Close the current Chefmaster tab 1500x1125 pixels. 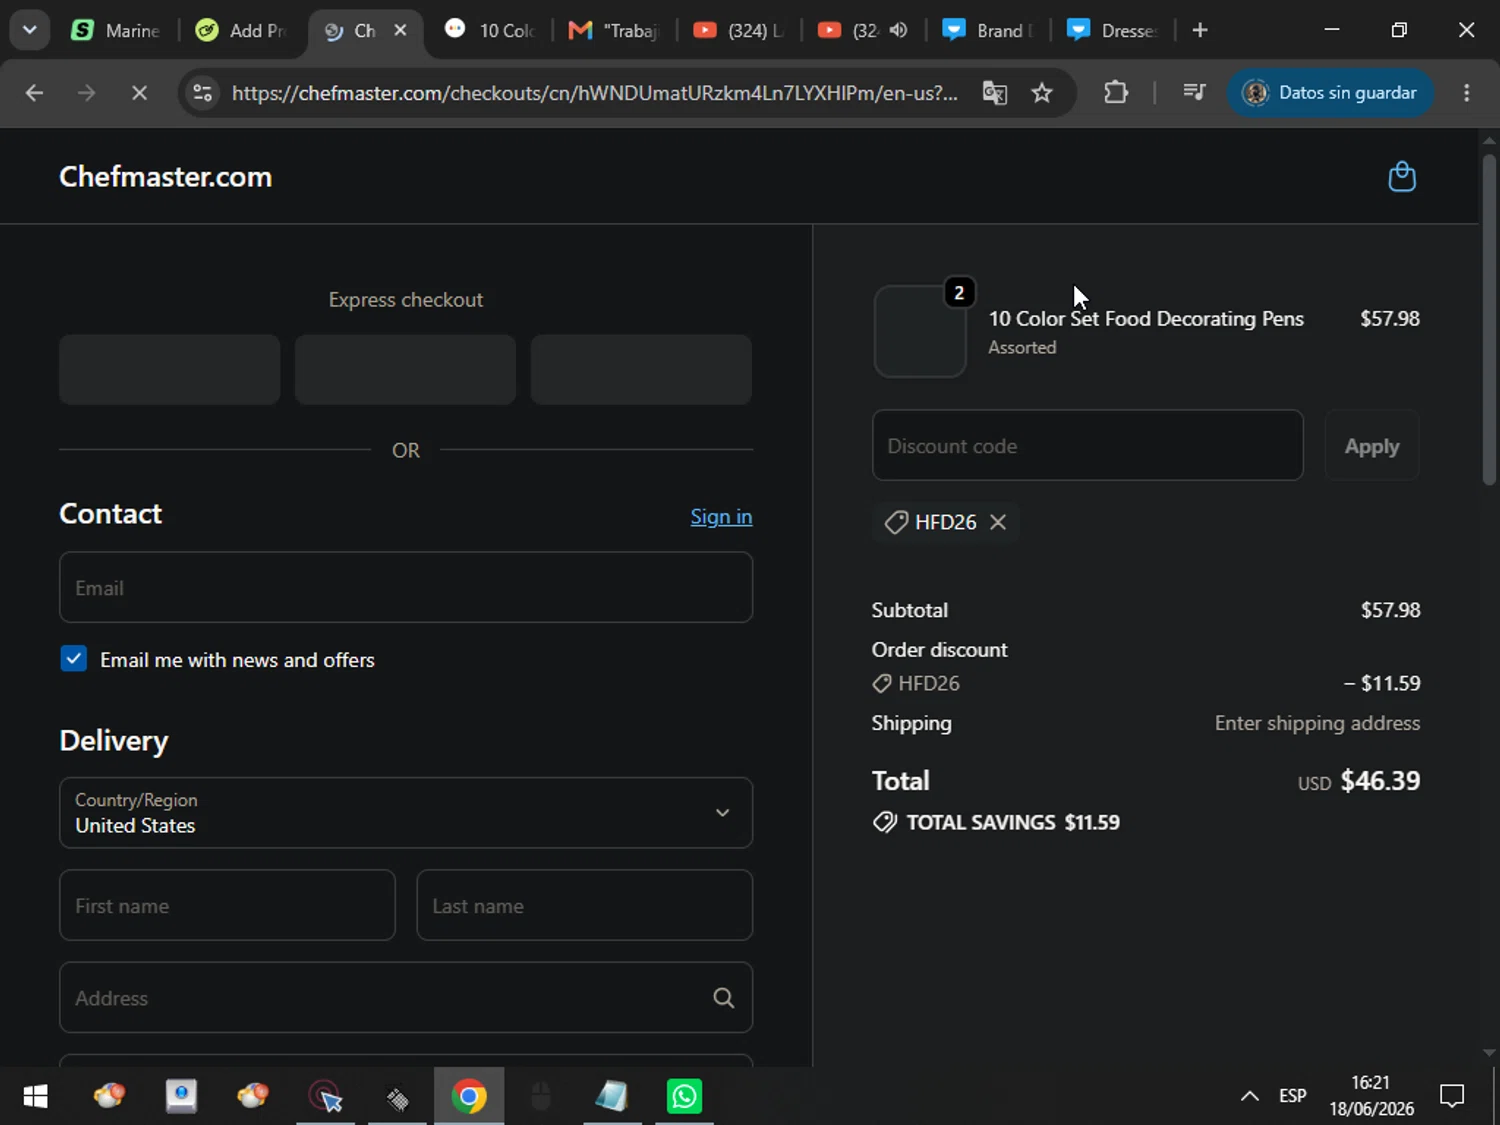pos(400,30)
